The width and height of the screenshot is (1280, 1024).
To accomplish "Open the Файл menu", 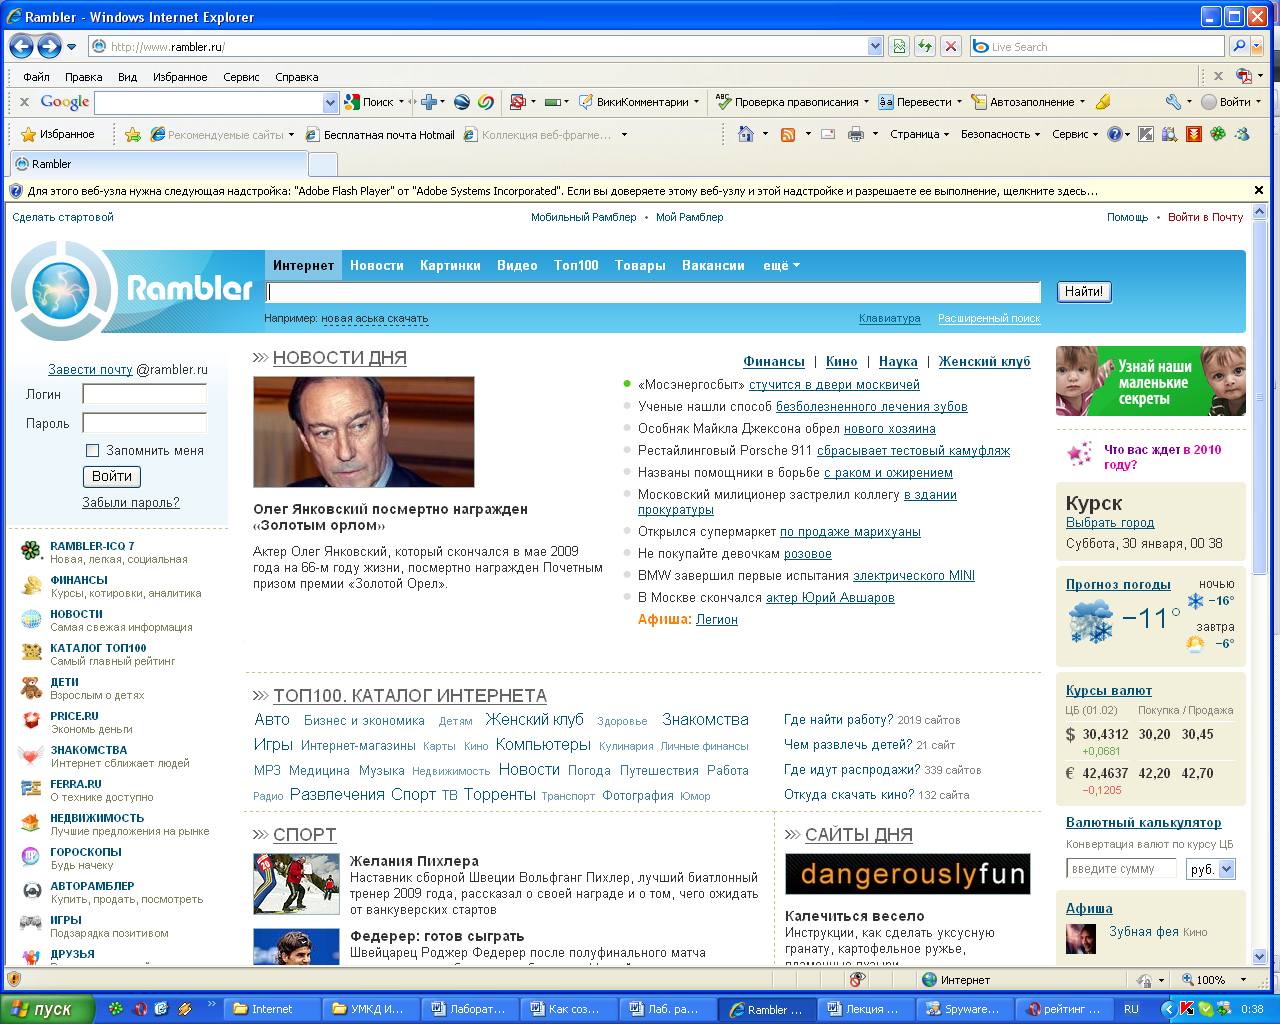I will click(x=36, y=77).
